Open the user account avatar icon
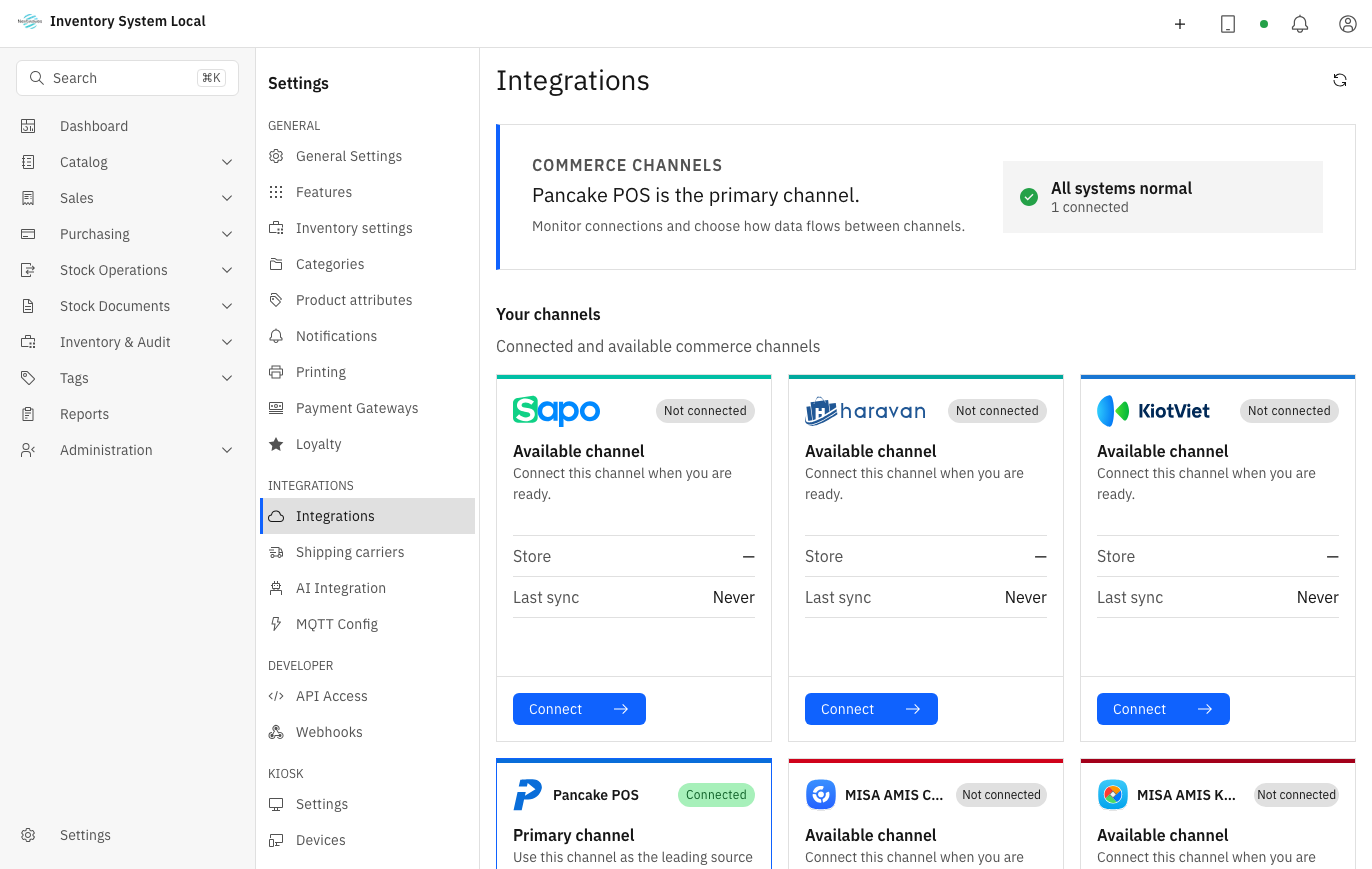The height and width of the screenshot is (869, 1372). (x=1348, y=24)
